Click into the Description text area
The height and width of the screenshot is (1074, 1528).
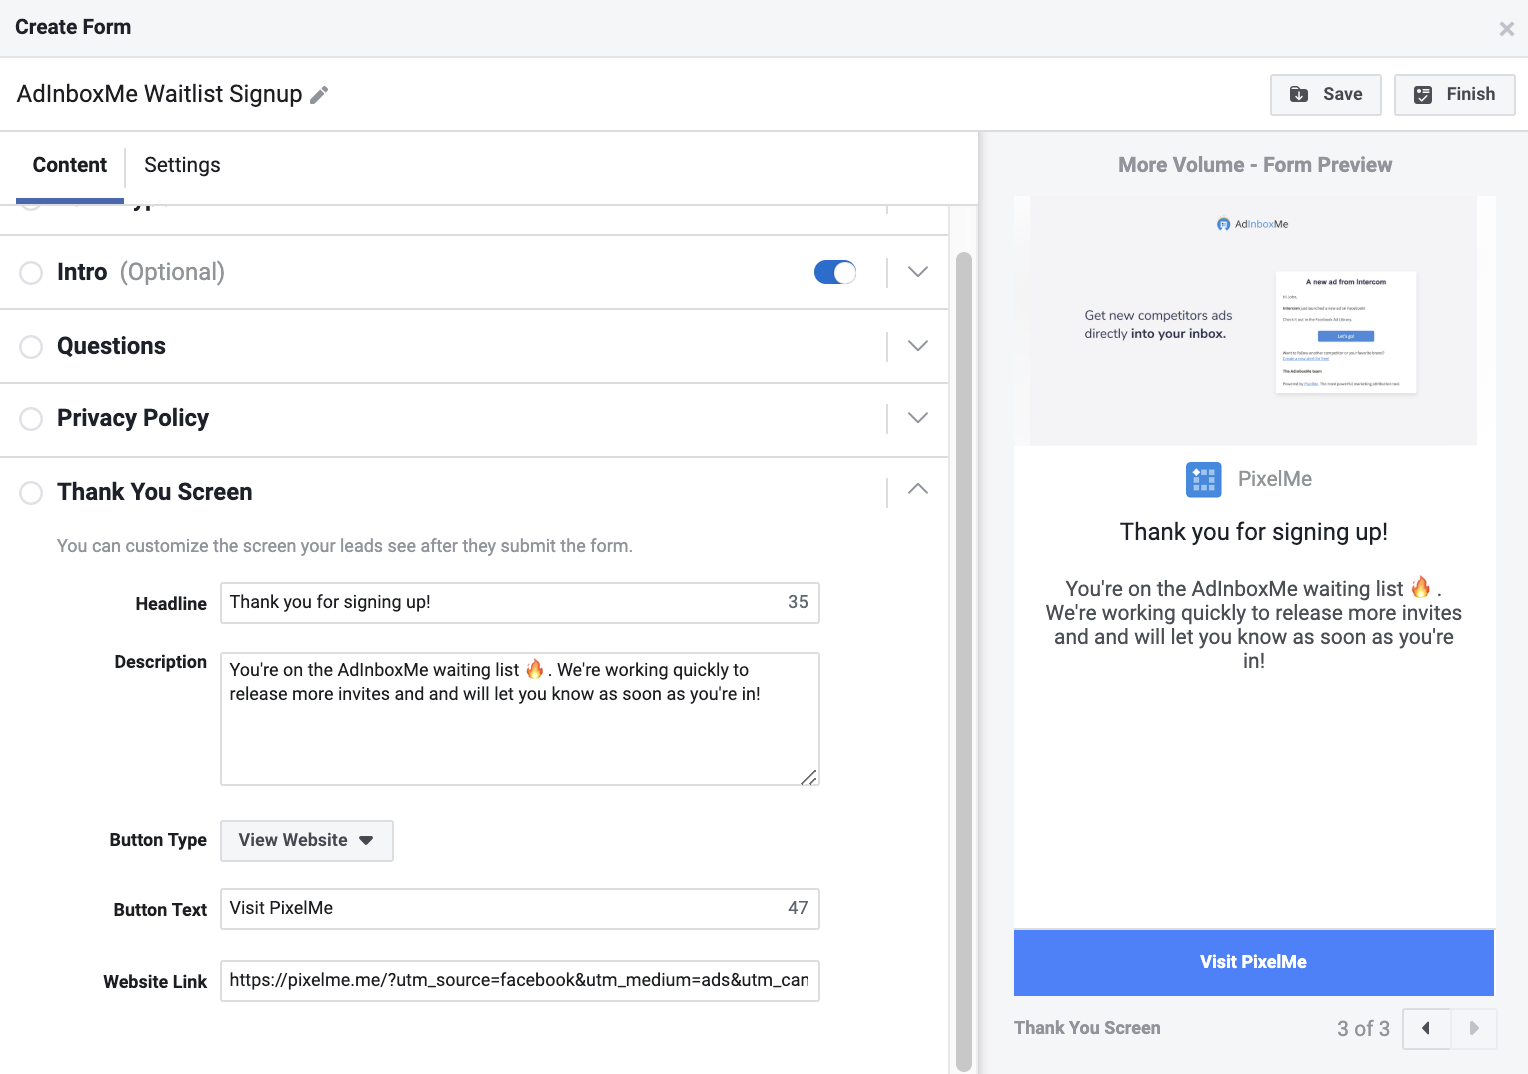[x=519, y=719]
